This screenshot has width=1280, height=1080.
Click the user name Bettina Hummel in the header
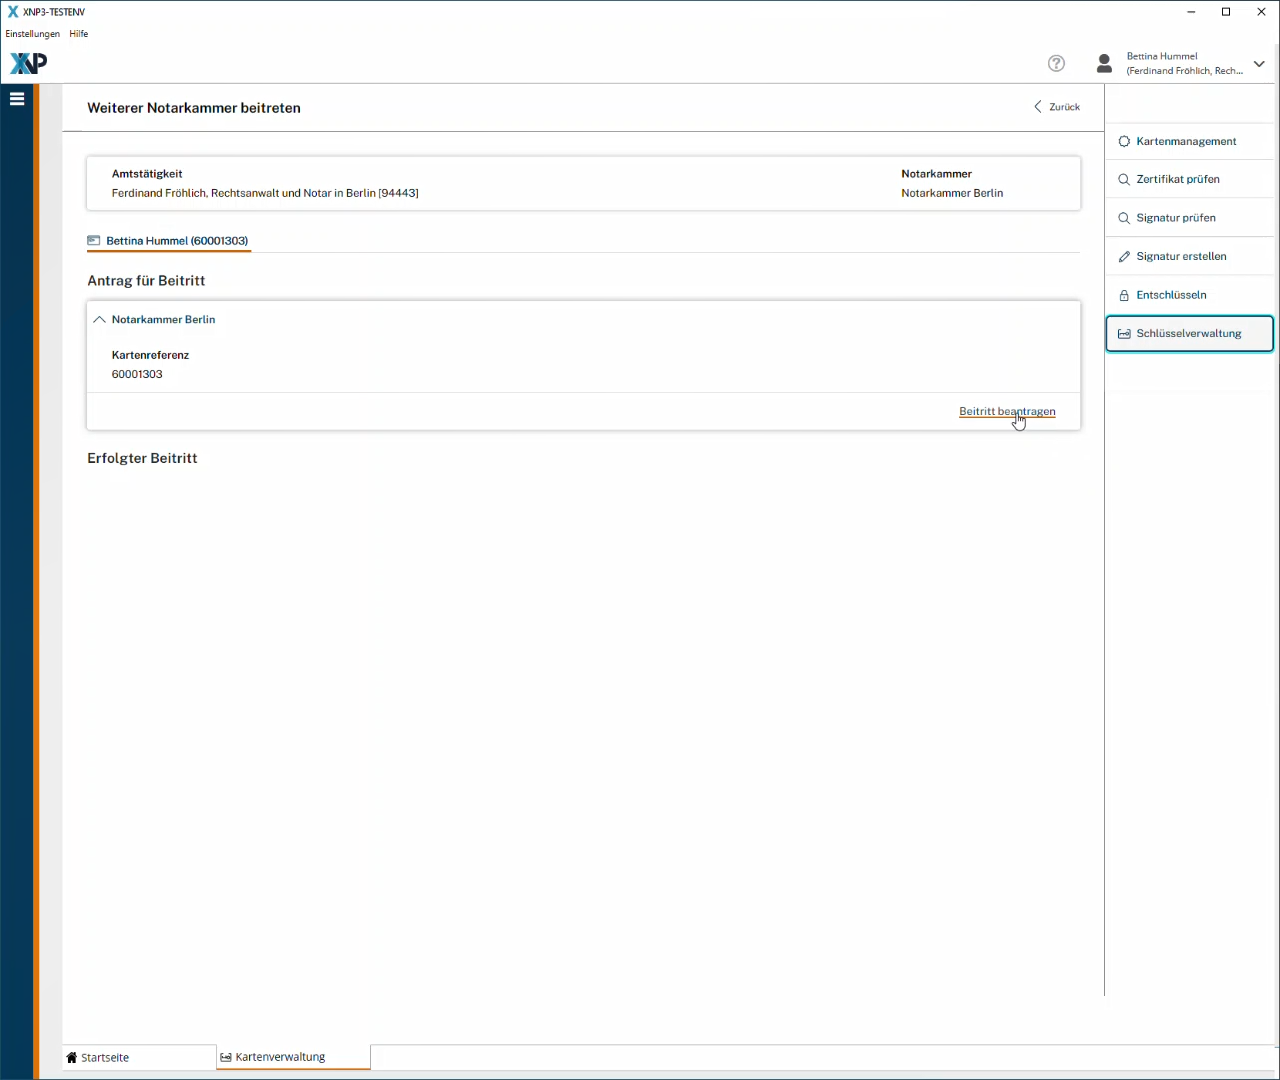coord(1162,56)
